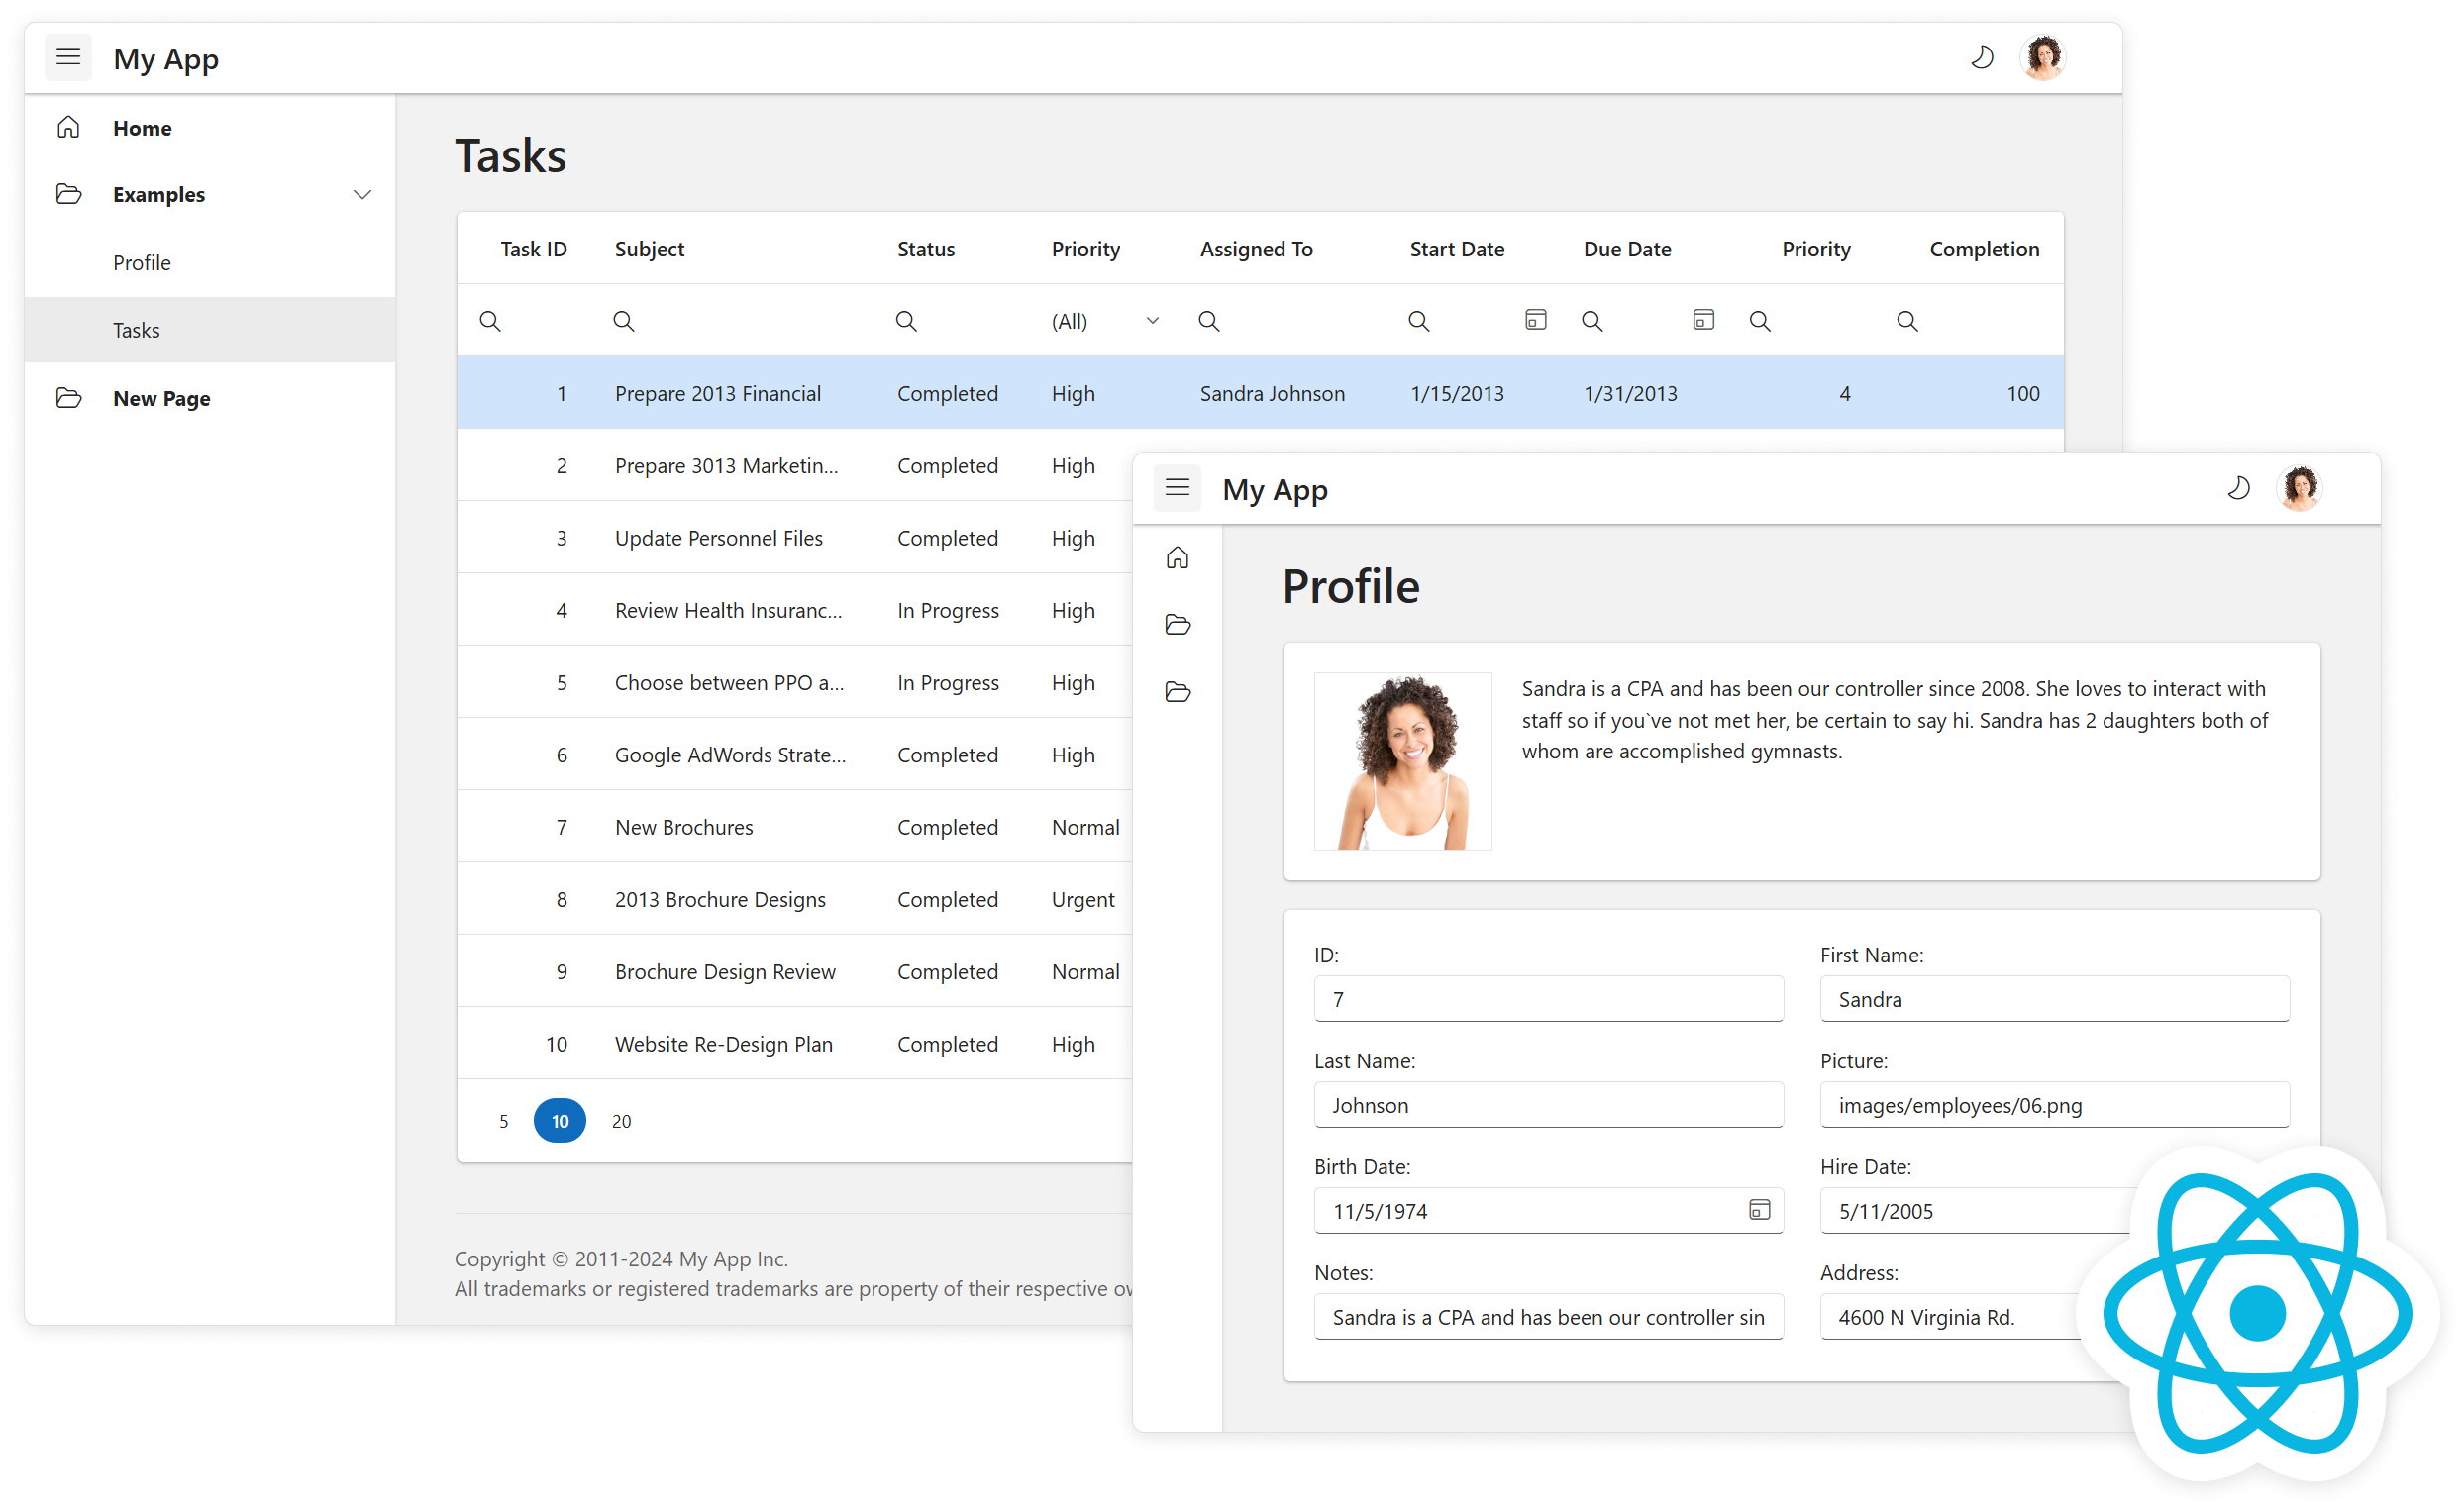Expand the folder group in the Profile sidebar
This screenshot has height=1510, width=2464.
pos(1178,624)
